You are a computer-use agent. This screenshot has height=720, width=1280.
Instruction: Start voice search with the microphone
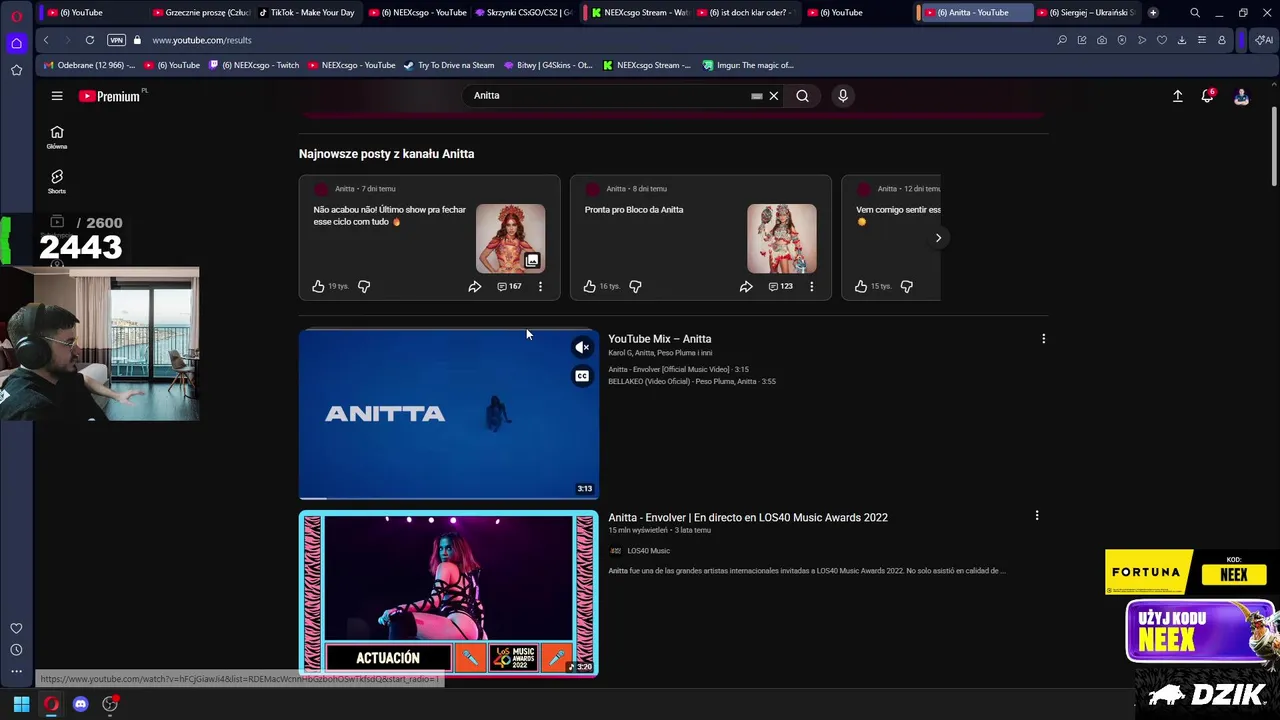[843, 96]
